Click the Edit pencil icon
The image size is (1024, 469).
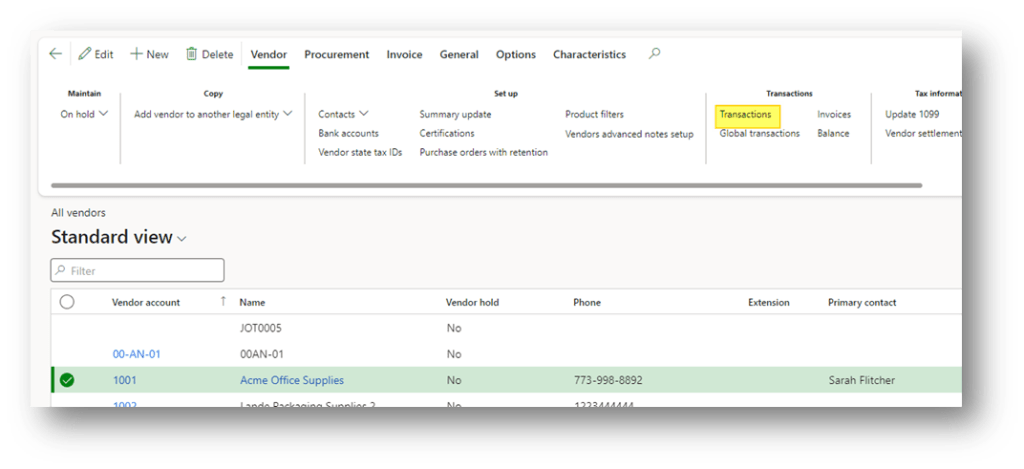[85, 54]
